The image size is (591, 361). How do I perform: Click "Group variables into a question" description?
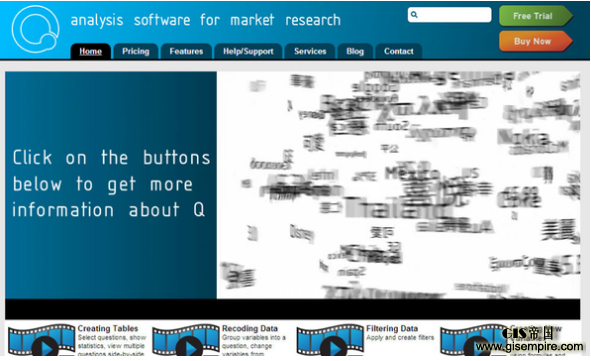[x=254, y=346]
